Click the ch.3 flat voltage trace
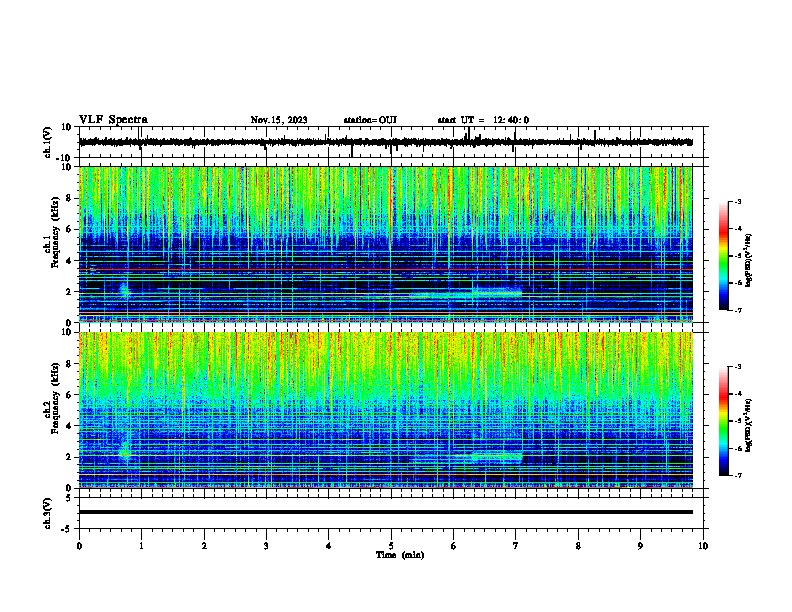Image resolution: width=792 pixels, height=612 pixels. coord(385,512)
